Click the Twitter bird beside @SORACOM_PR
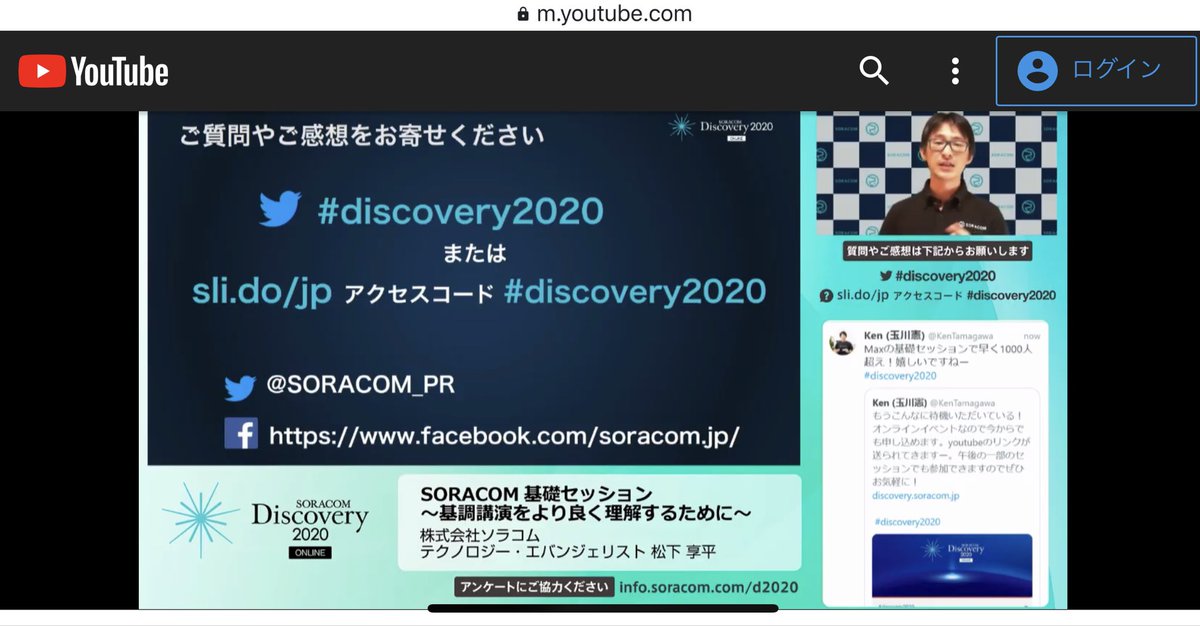 coord(241,387)
